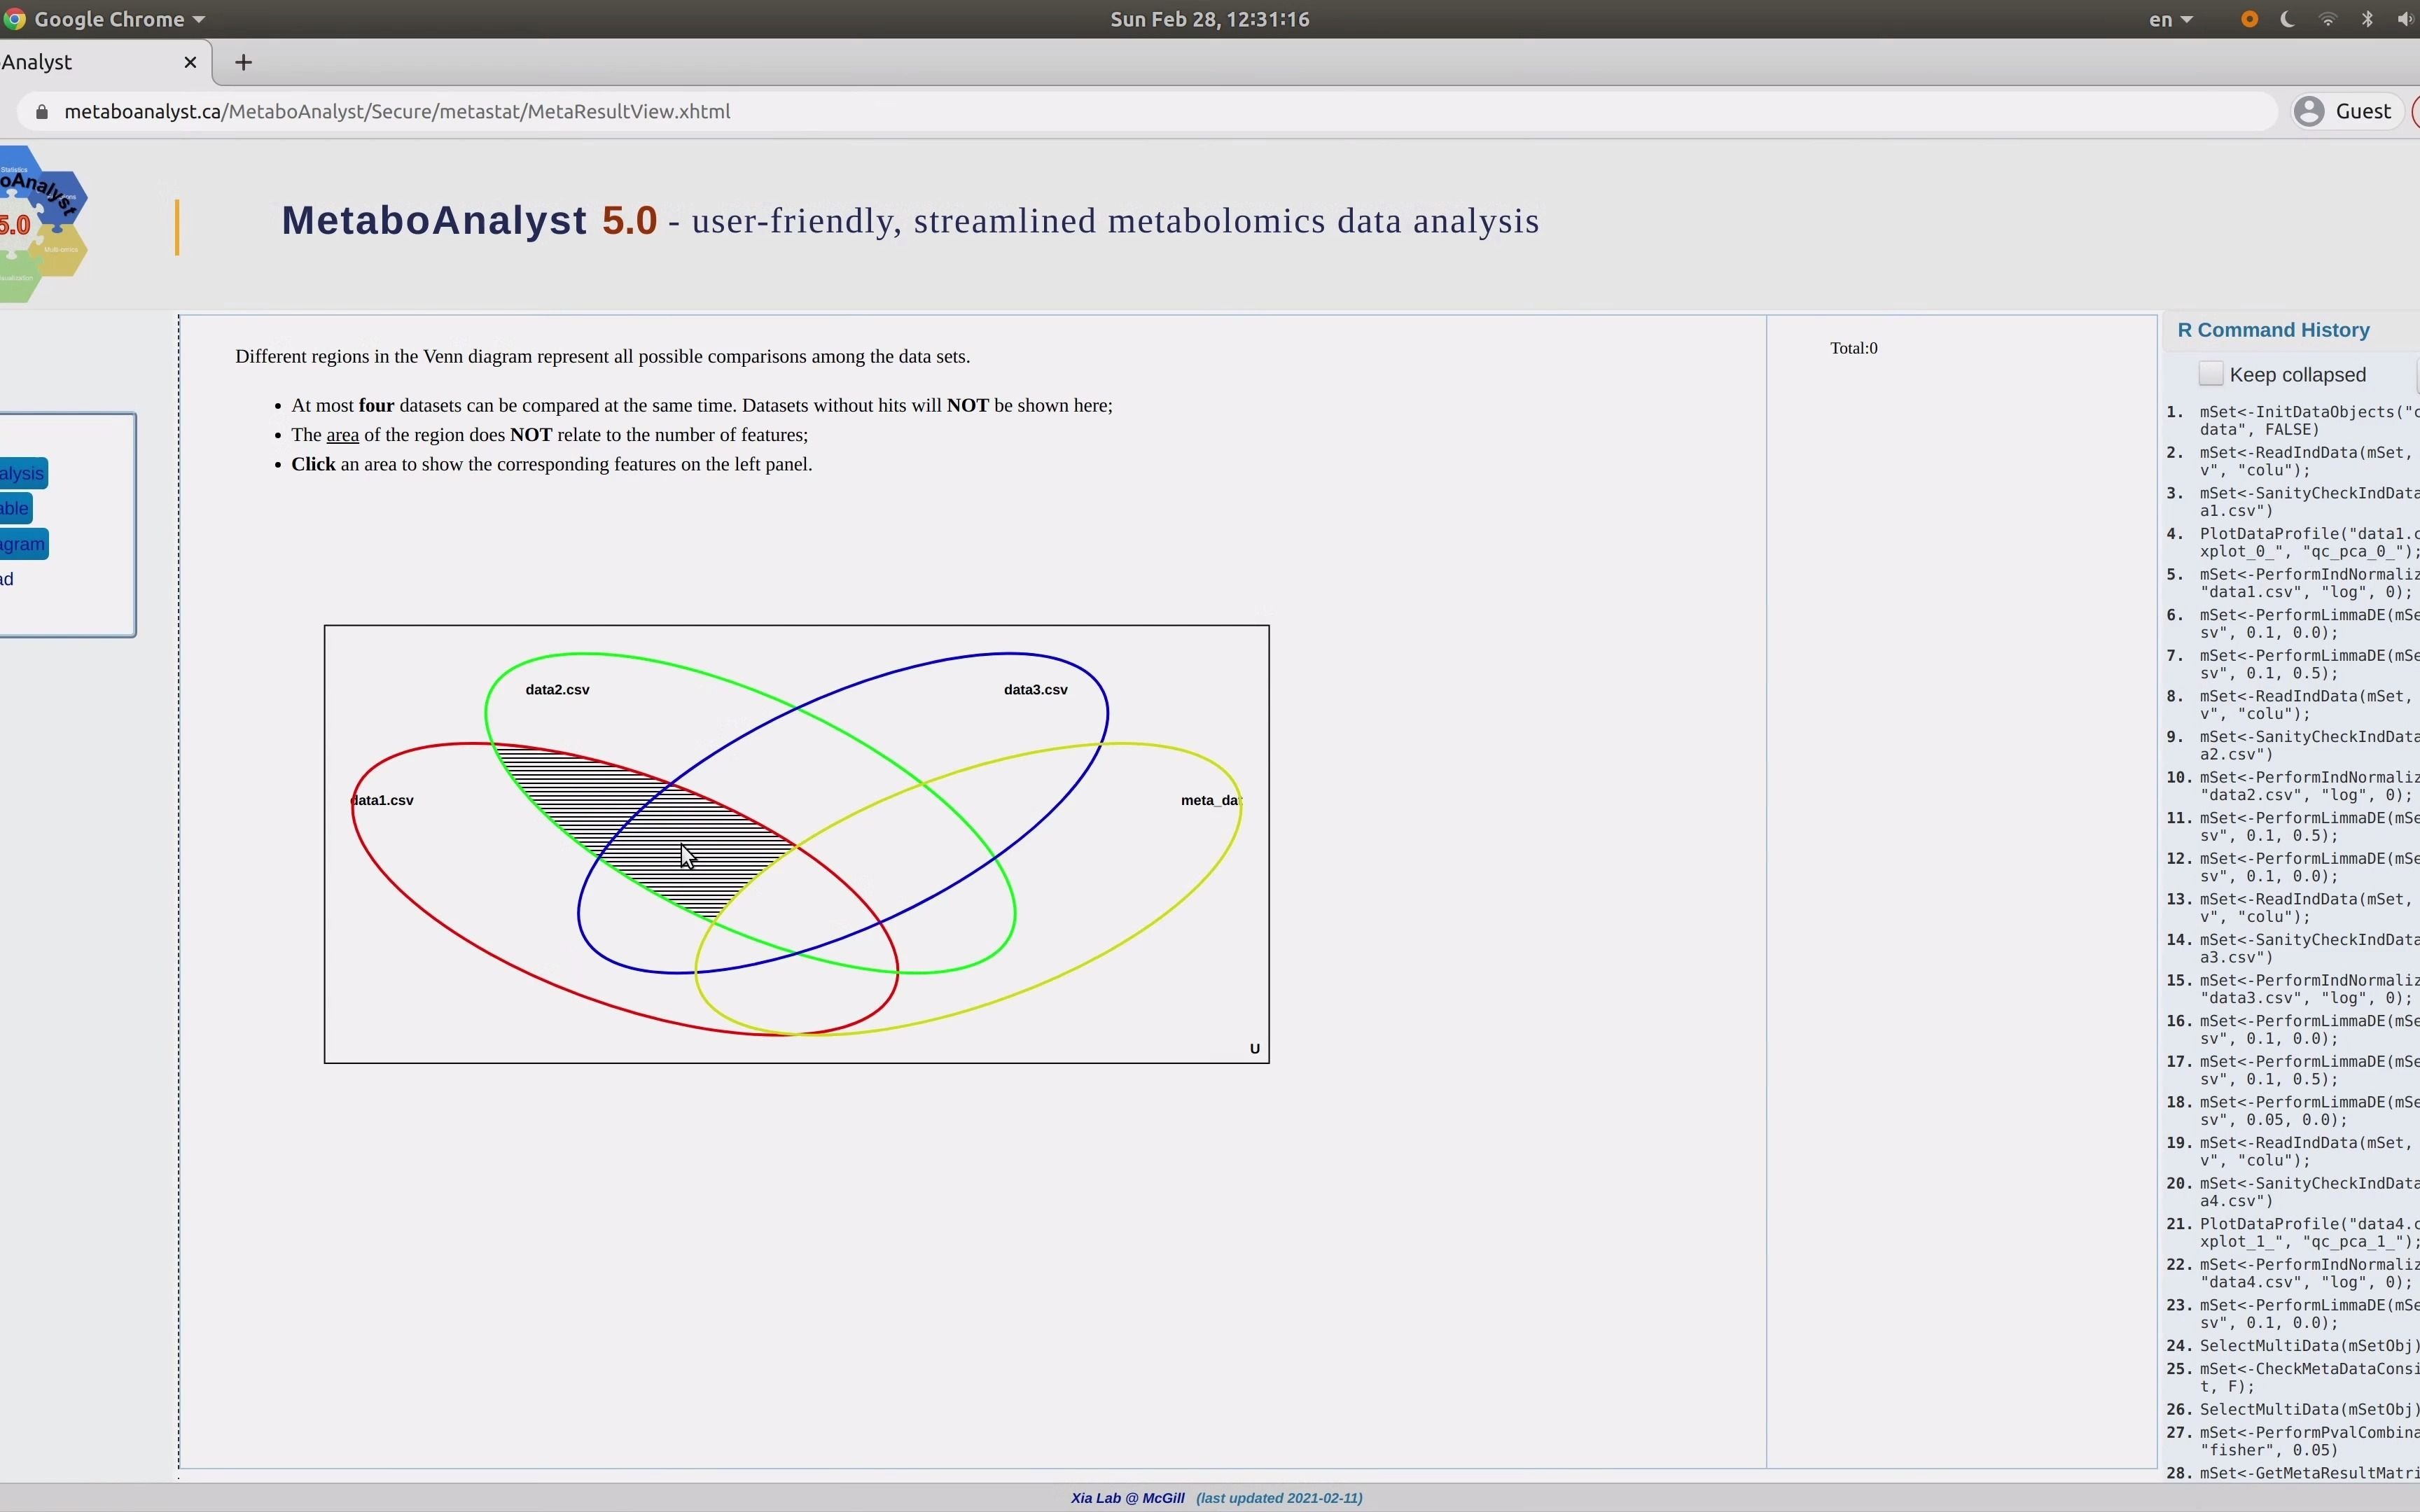The width and height of the screenshot is (2420, 1512).
Task: Open the Wi-Fi status icon
Action: pos(2328,19)
